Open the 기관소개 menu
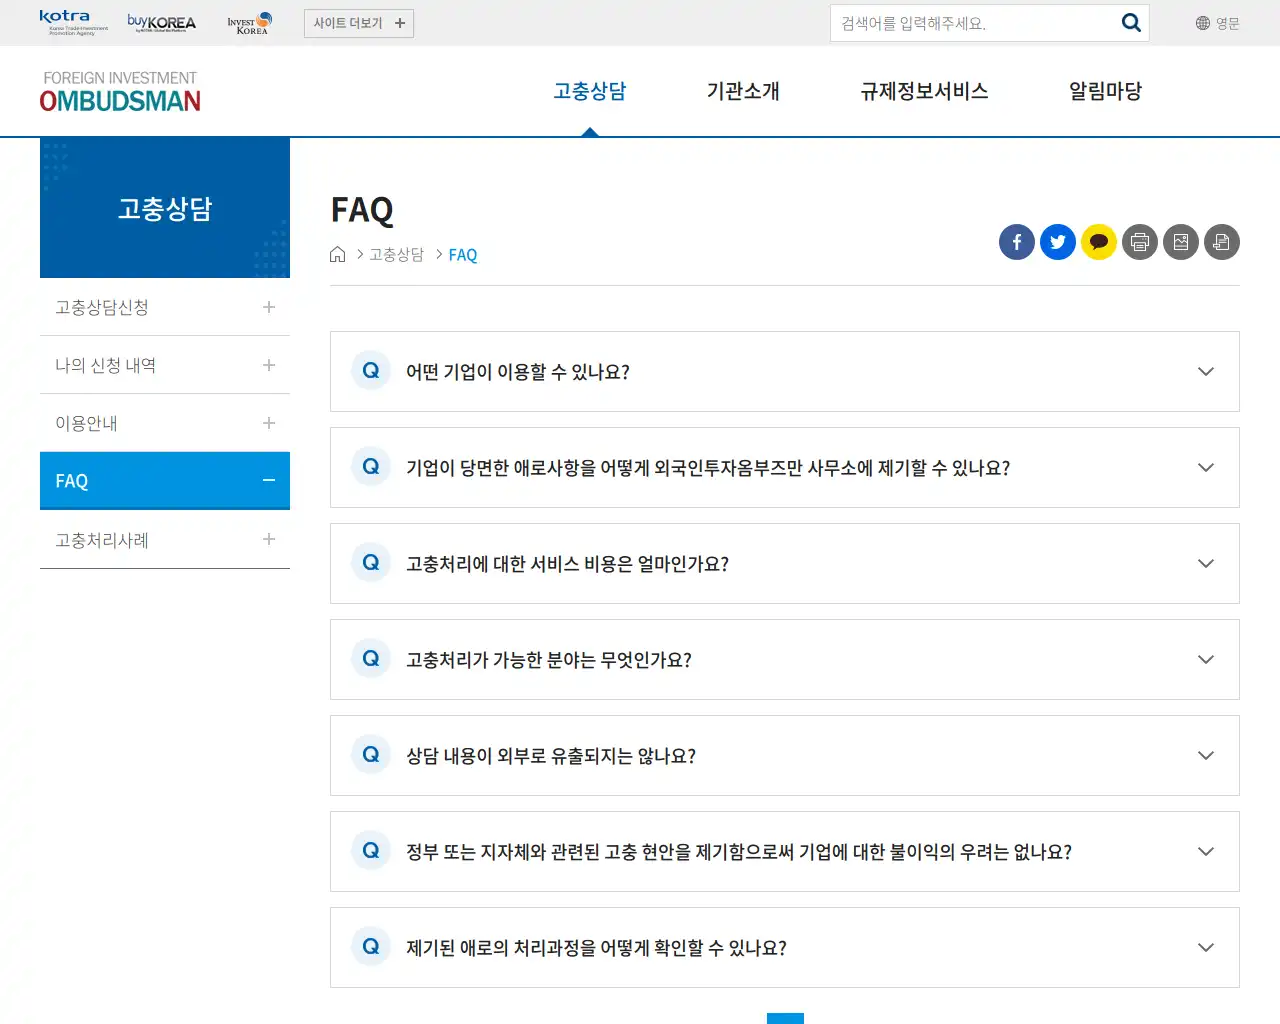Viewport: 1280px width, 1024px height. point(744,91)
